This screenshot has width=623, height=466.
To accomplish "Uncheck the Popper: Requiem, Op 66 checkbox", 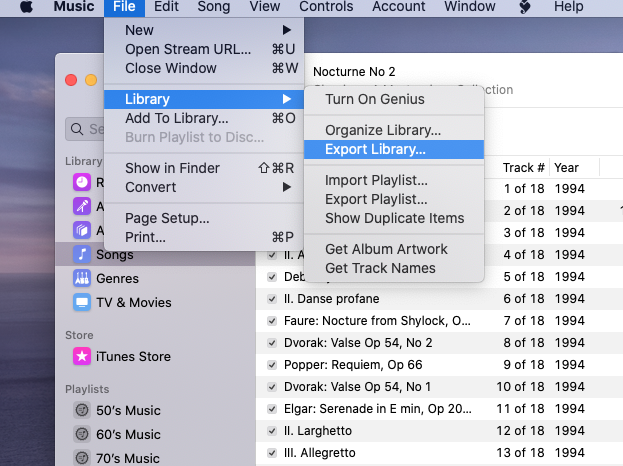I will (x=272, y=365).
